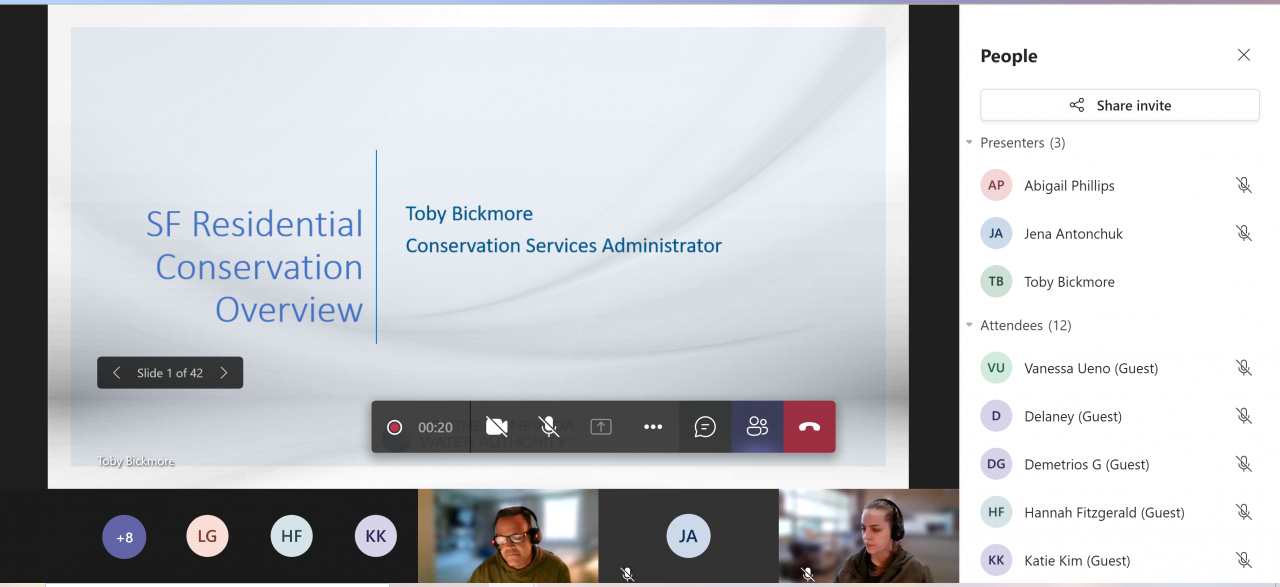Click Vanessa Ueno muted mic icon
Viewport: 1280px width, 587px height.
[x=1244, y=368]
